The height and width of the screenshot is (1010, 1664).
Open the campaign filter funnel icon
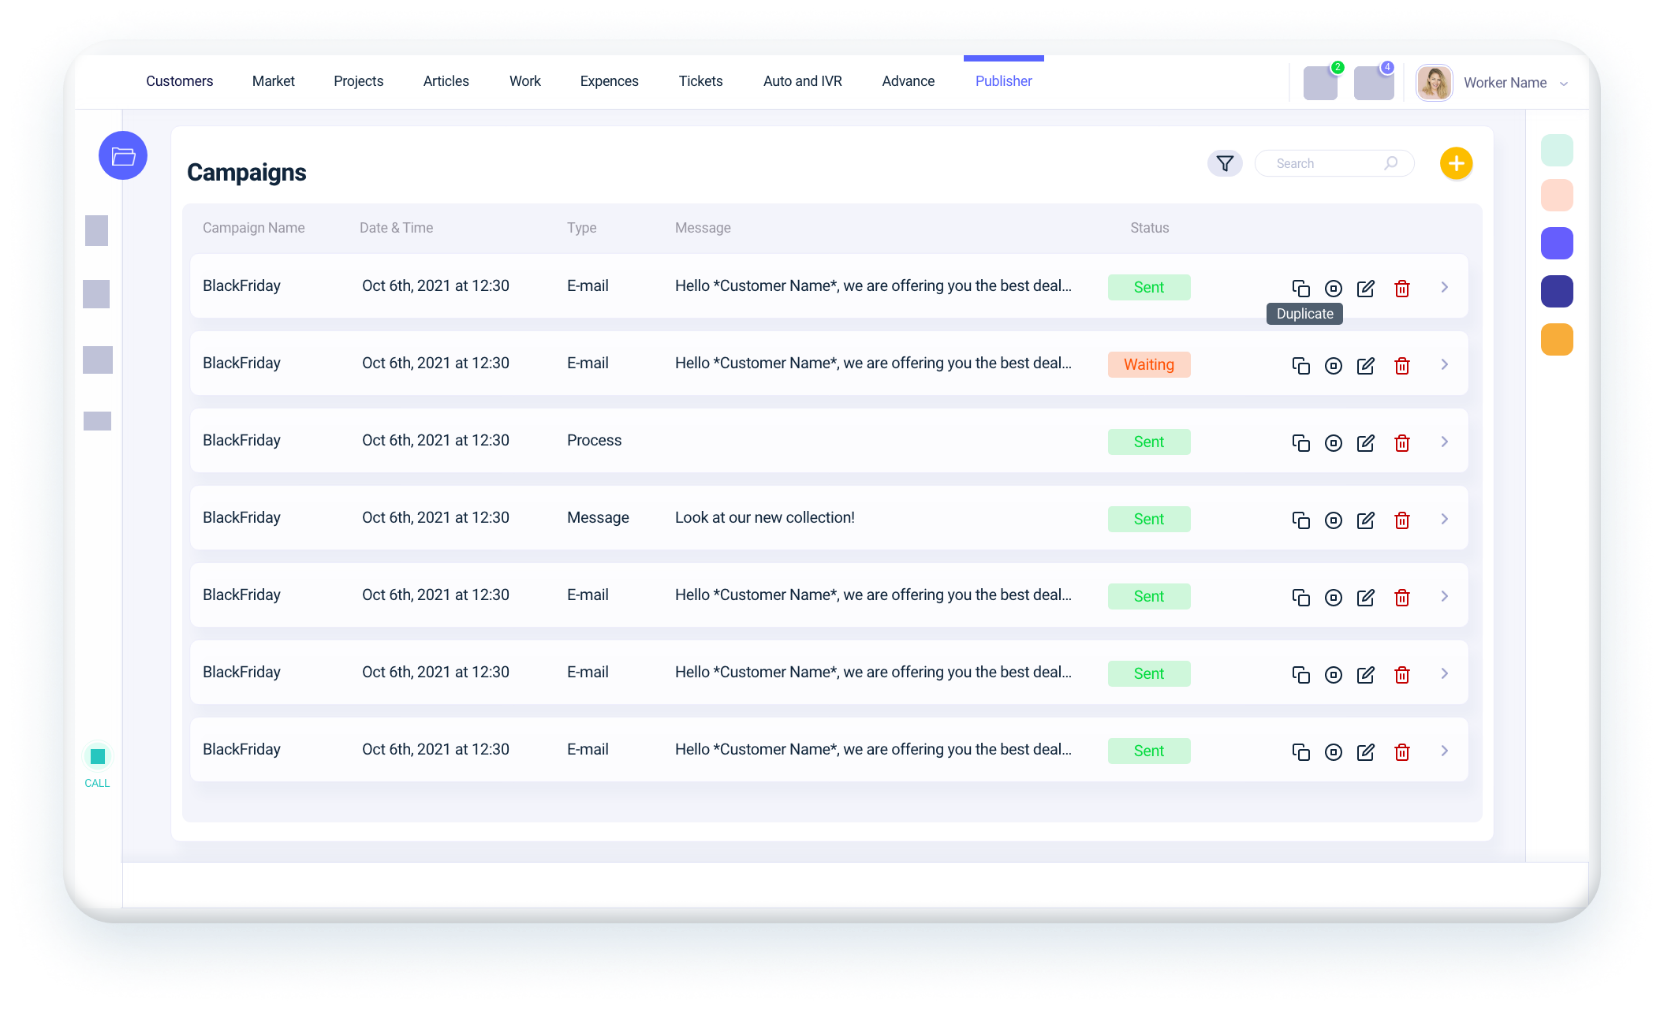click(1224, 163)
